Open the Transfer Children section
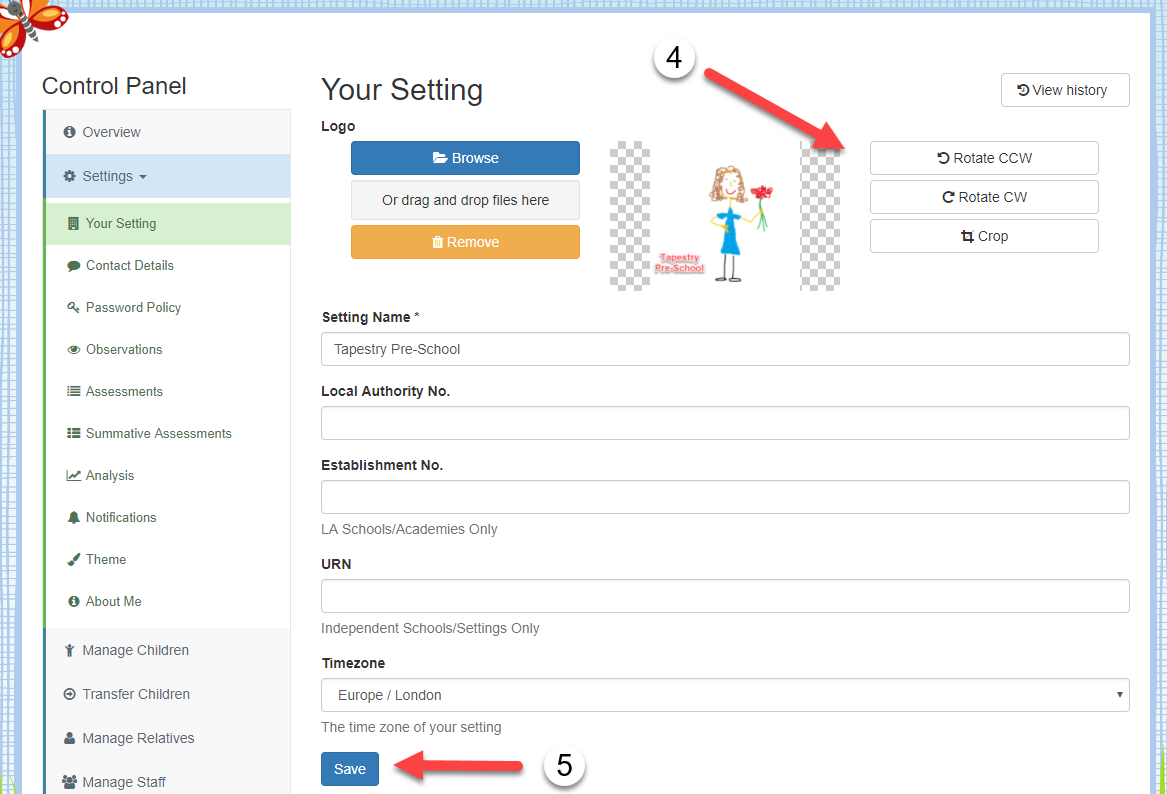The image size is (1167, 794). coord(168,694)
